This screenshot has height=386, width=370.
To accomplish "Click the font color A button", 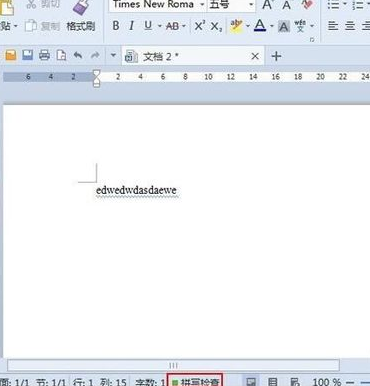I will pyautogui.click(x=260, y=26).
